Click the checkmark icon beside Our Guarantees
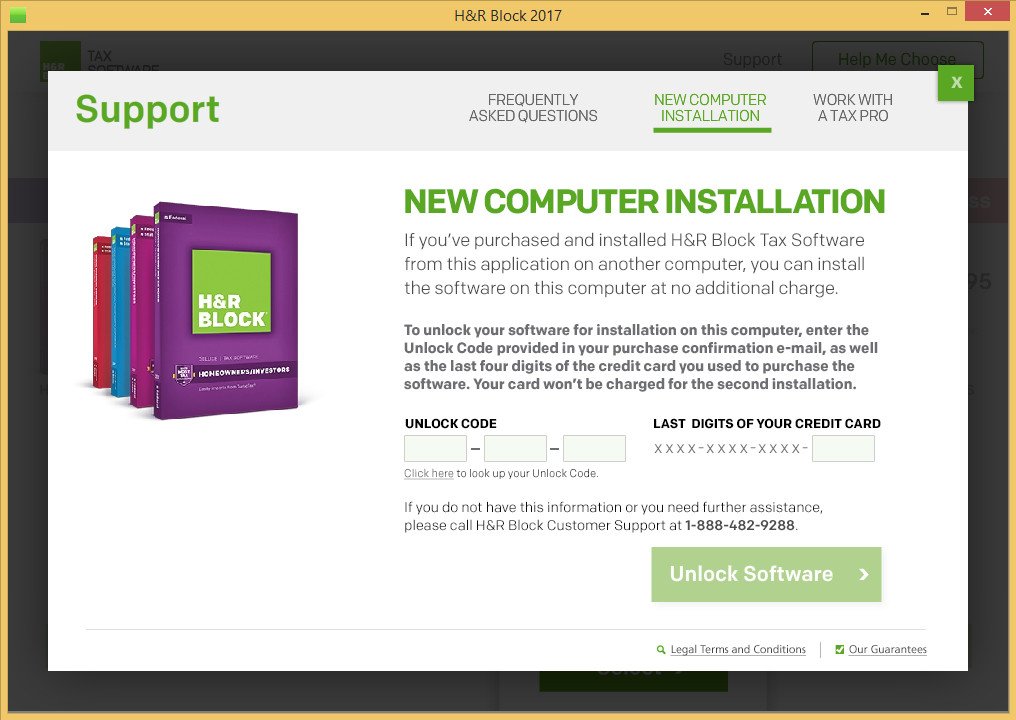Image resolution: width=1016 pixels, height=720 pixels. point(840,649)
